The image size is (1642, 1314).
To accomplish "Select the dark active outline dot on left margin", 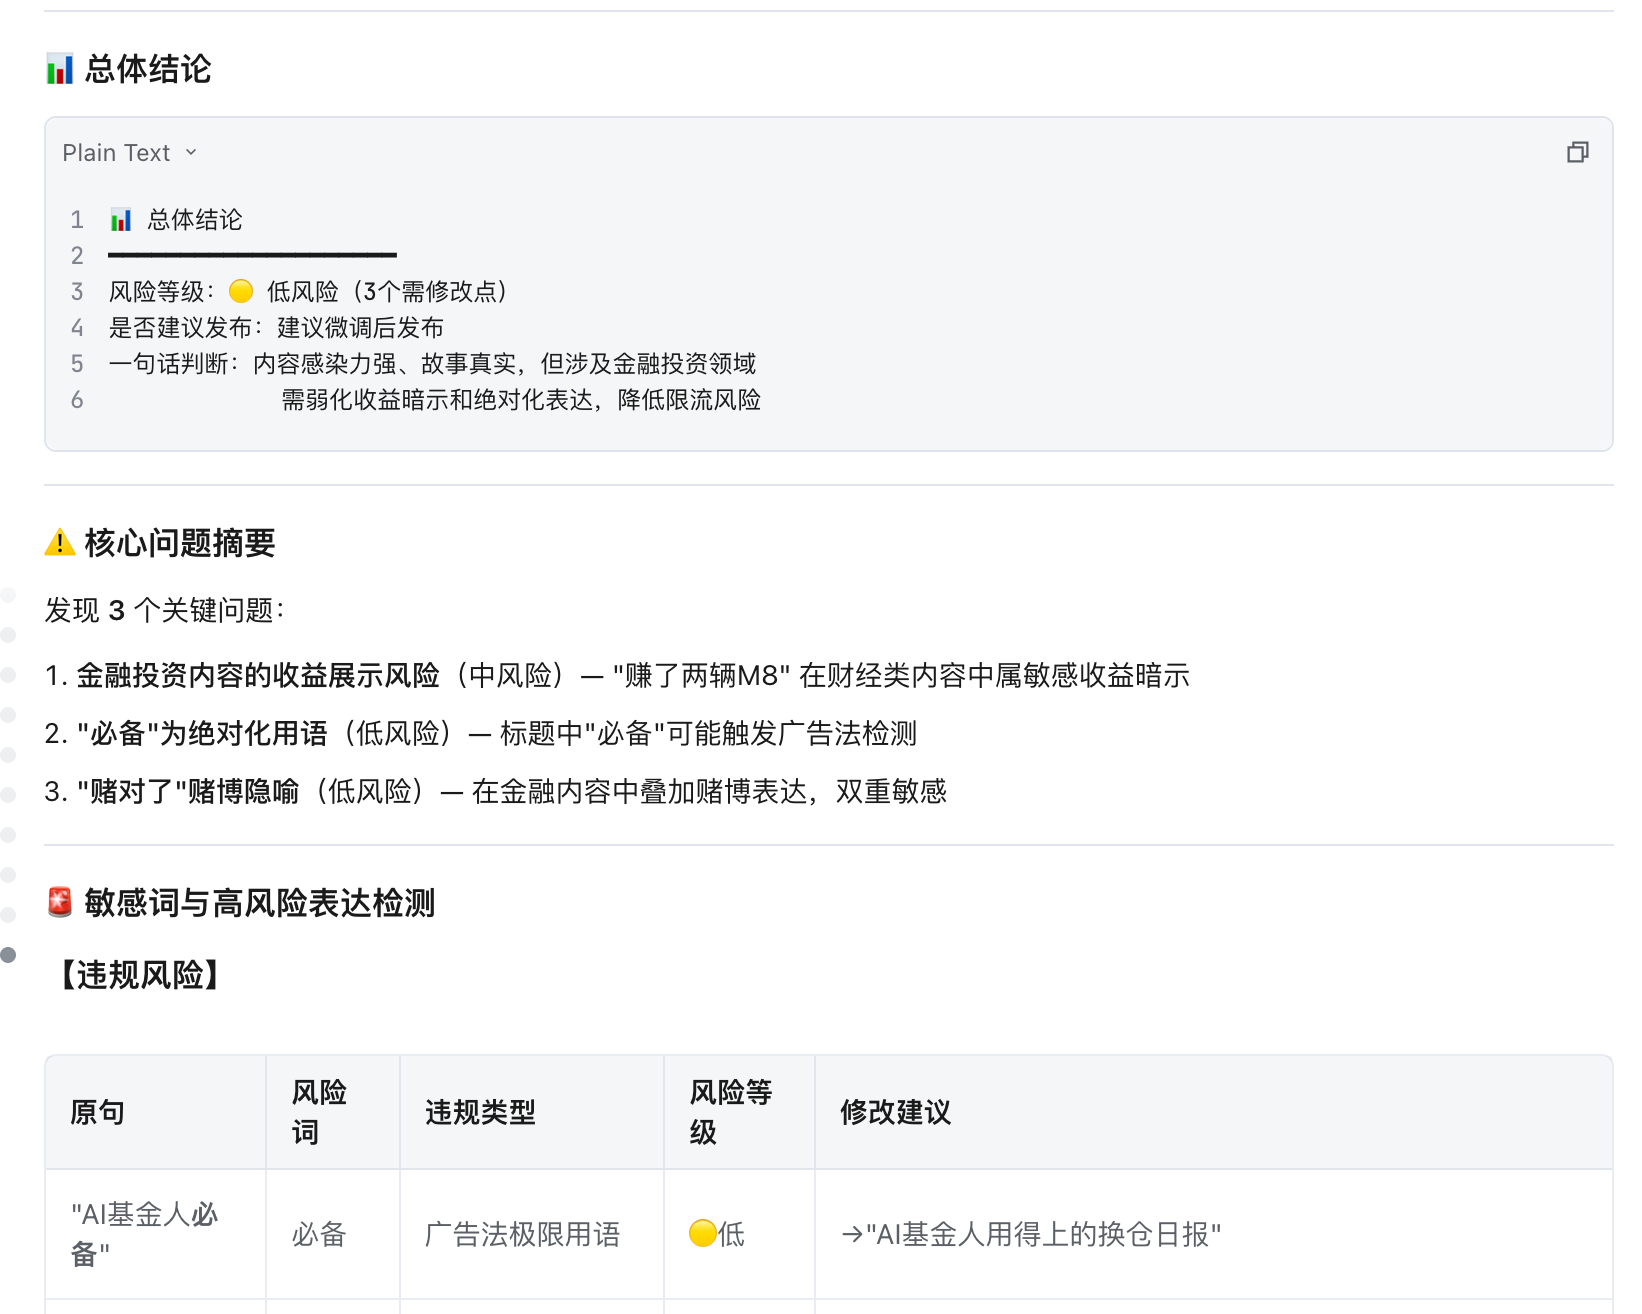I will tap(8, 955).
